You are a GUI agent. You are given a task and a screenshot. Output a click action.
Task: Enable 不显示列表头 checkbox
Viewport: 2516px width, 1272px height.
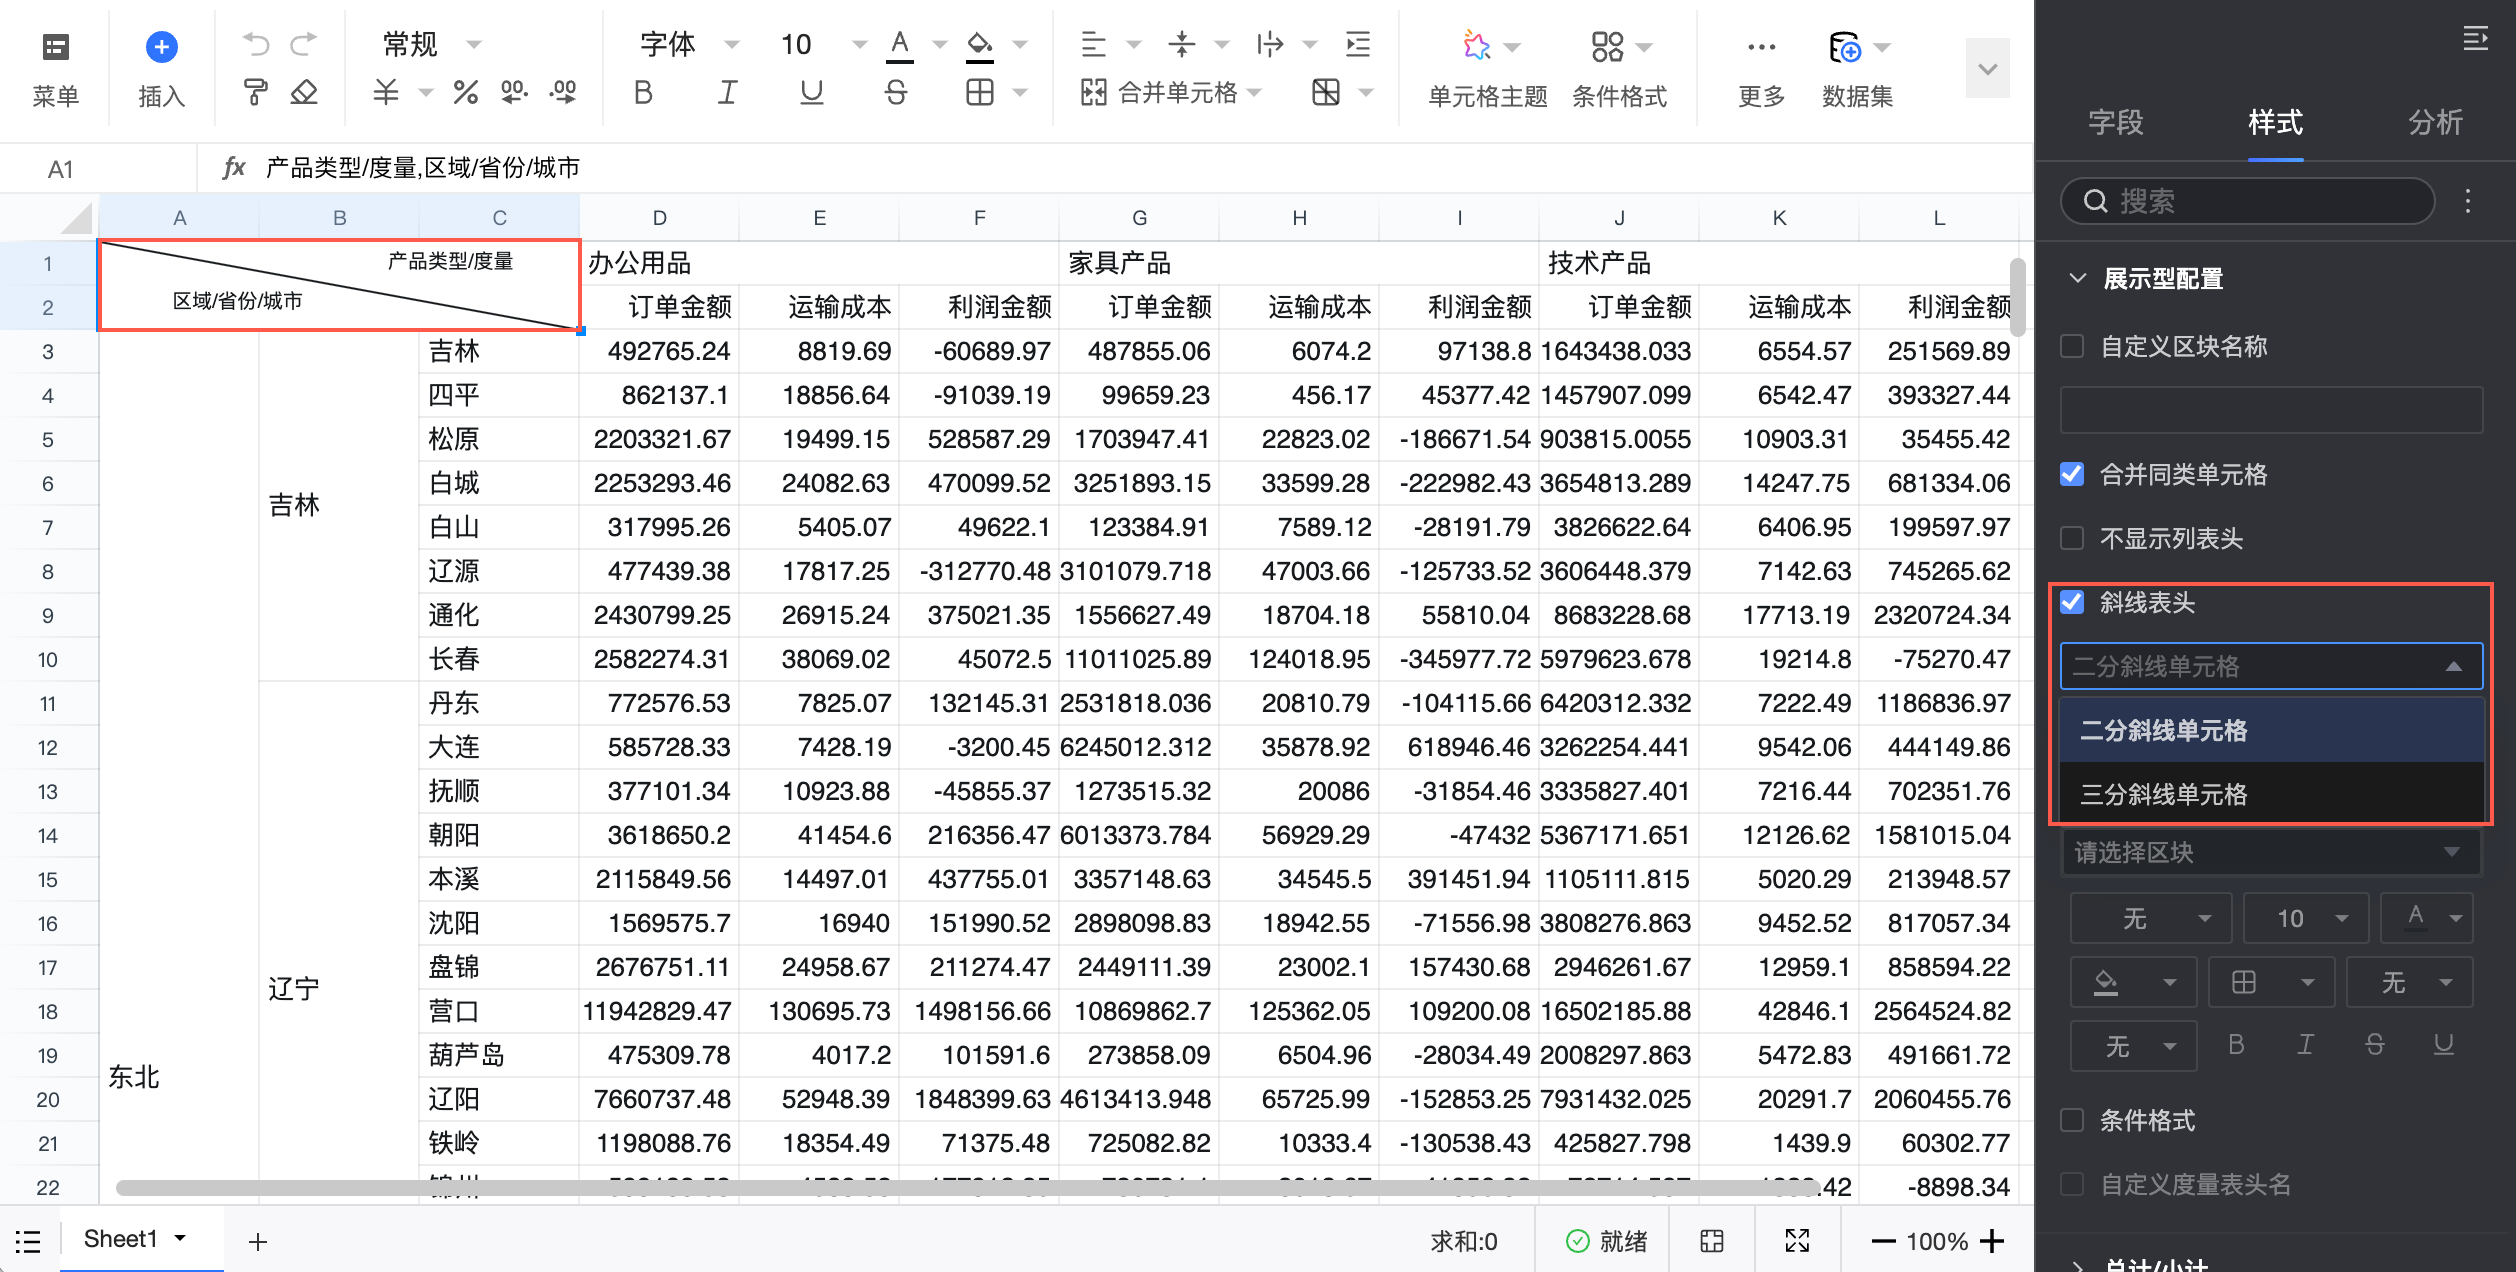[x=2072, y=538]
